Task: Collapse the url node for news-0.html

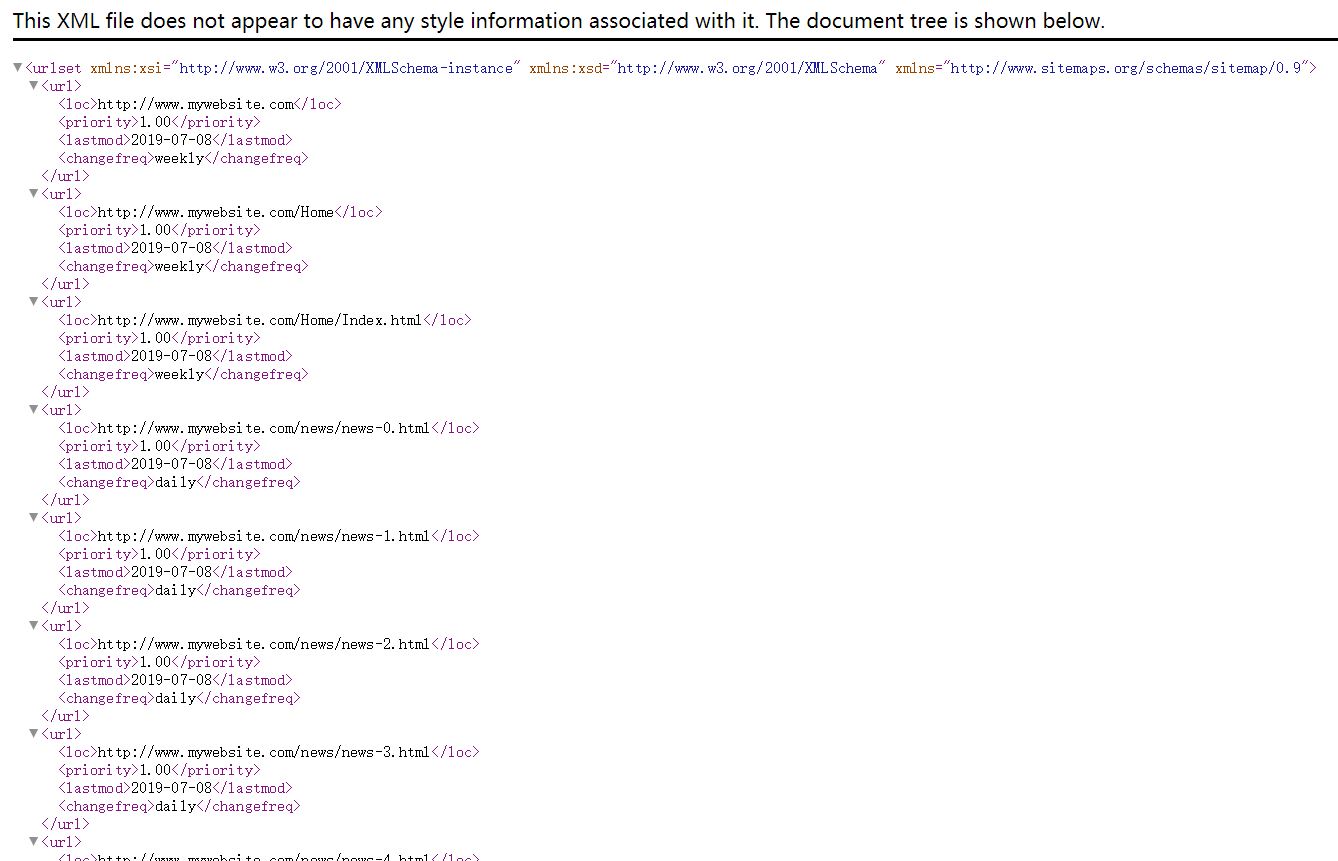Action: 34,410
